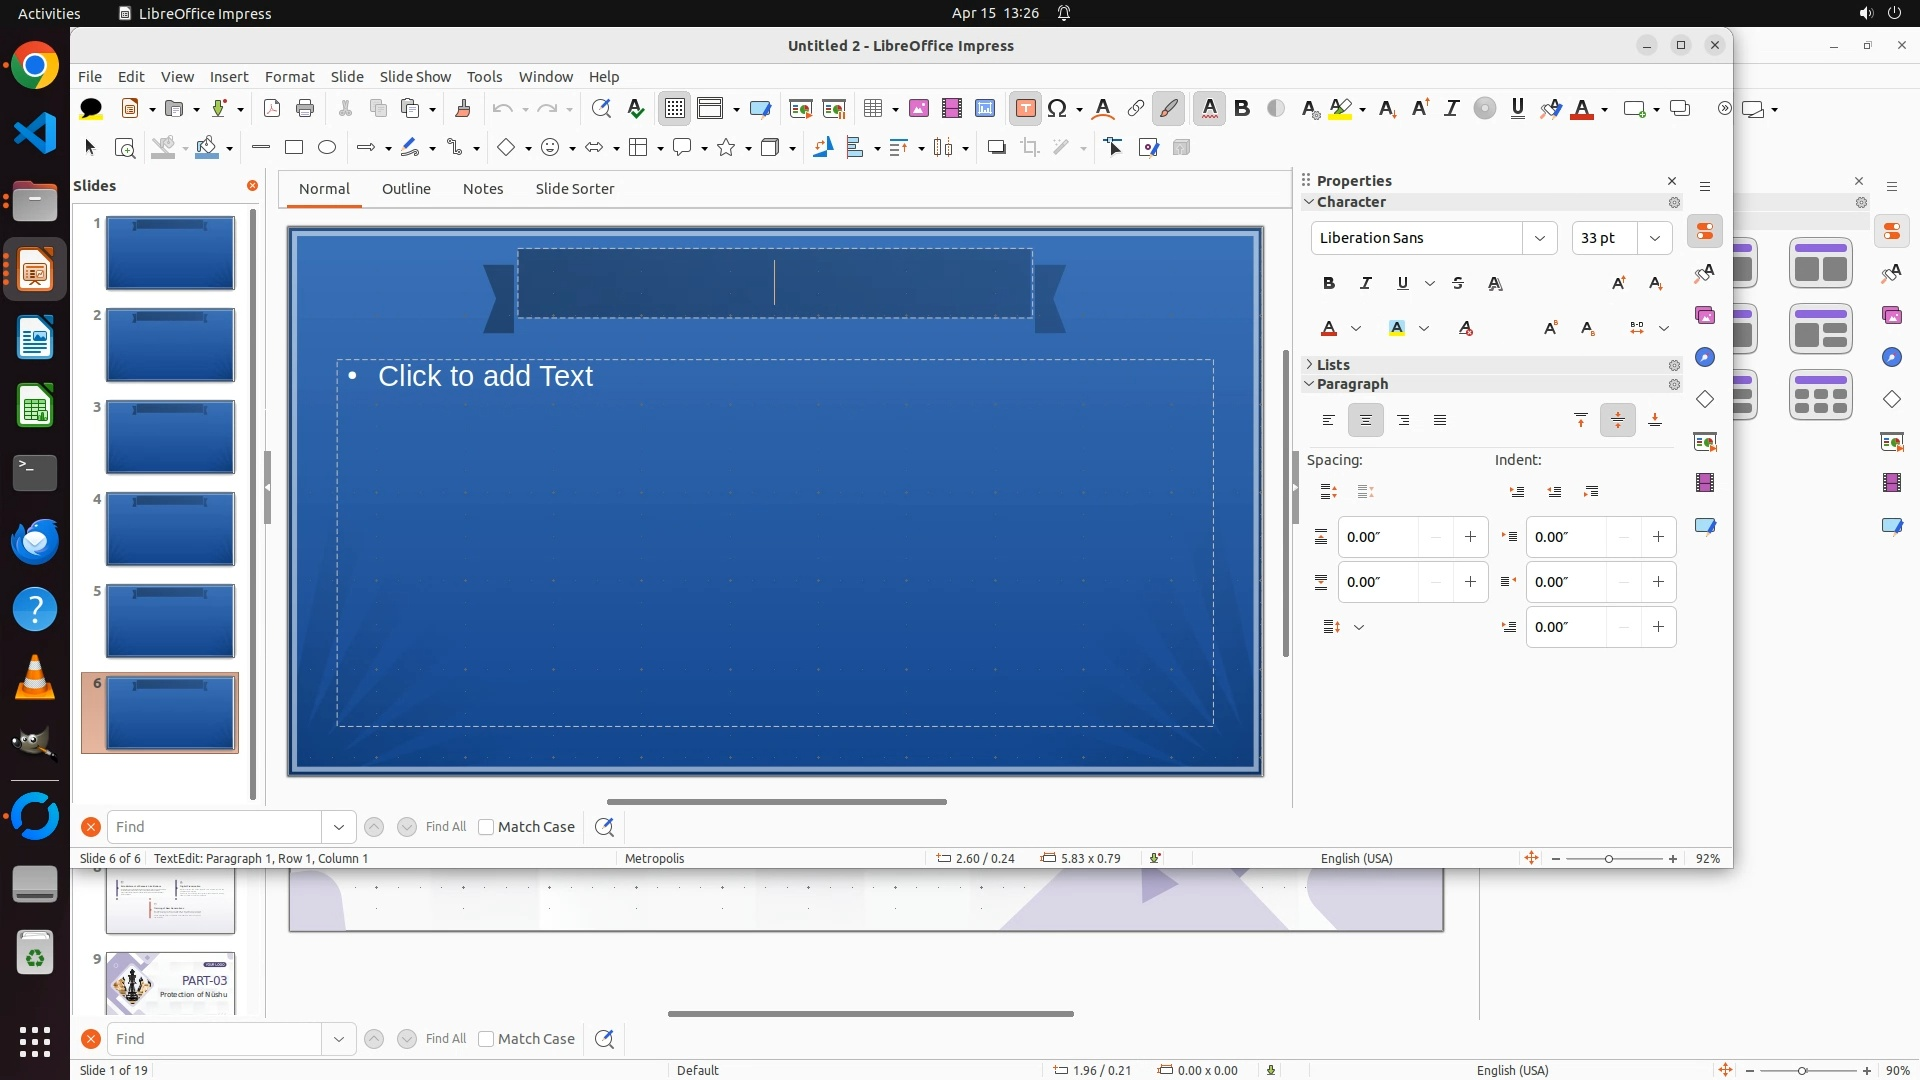This screenshot has height=1080, width=1920.
Task: Open the 33 pt font size dropdown
Action: pos(1655,238)
